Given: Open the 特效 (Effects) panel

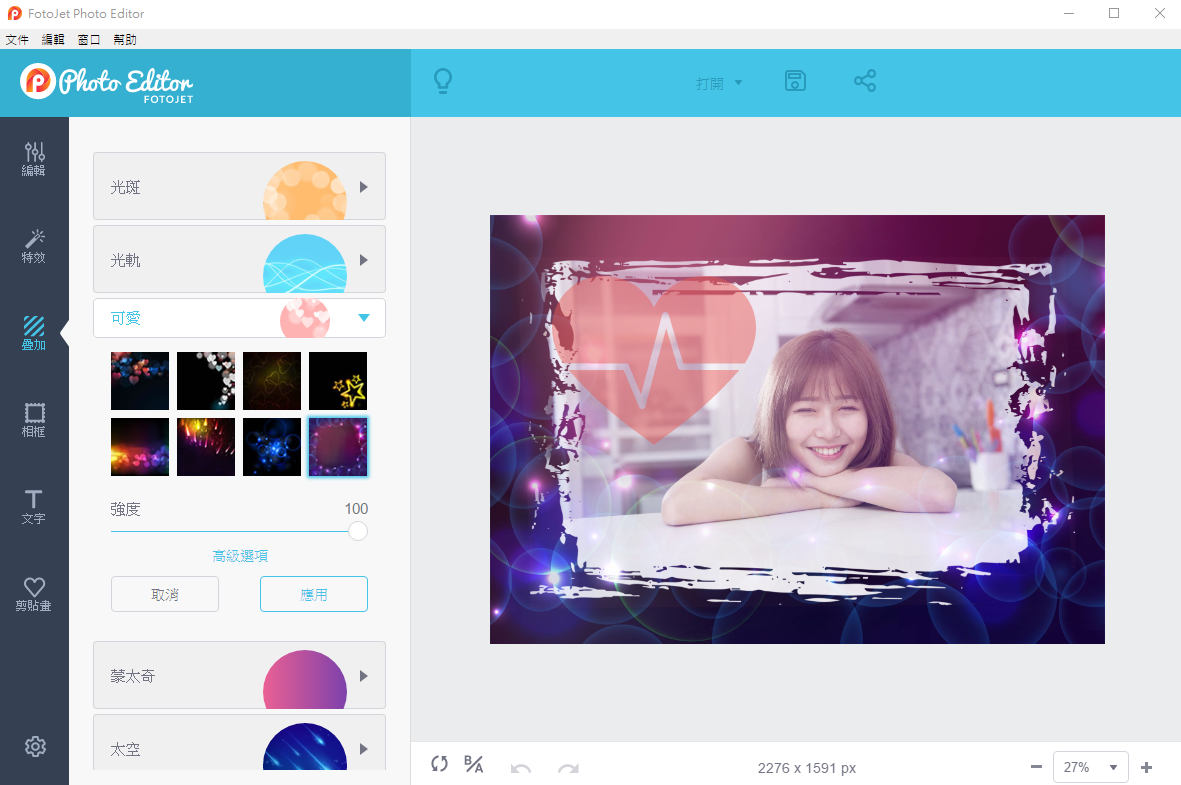Looking at the screenshot, I should tap(34, 246).
